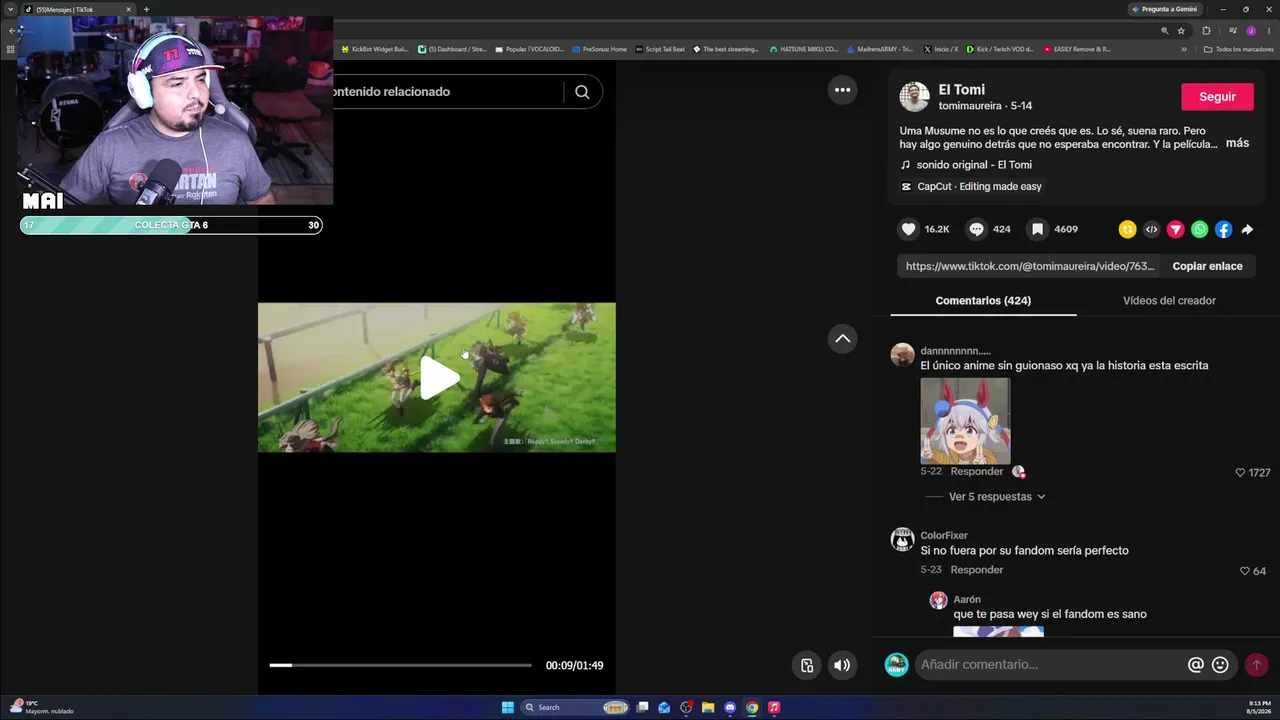Go to previous video with up chevron
The width and height of the screenshot is (1280, 720).
coord(842,339)
